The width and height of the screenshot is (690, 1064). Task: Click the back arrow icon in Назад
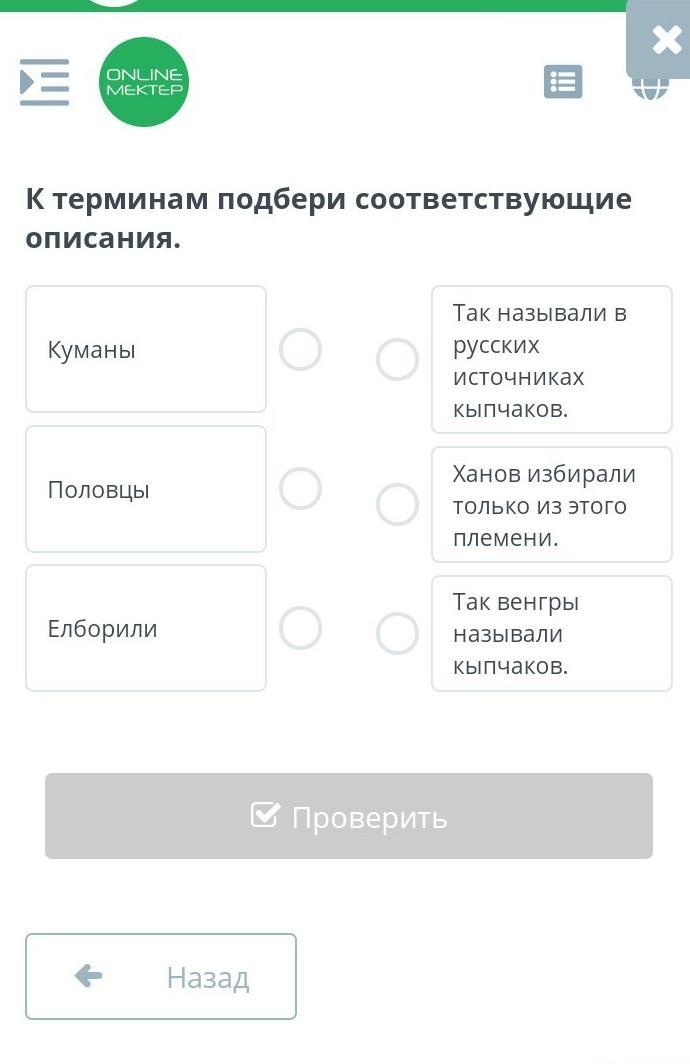(x=88, y=976)
